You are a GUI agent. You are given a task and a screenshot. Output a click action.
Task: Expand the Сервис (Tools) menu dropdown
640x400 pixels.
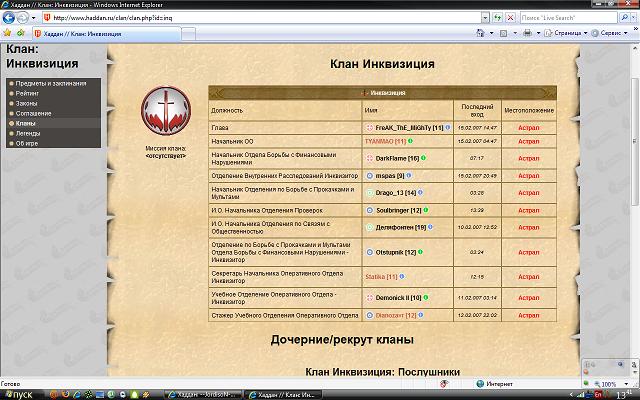click(627, 33)
